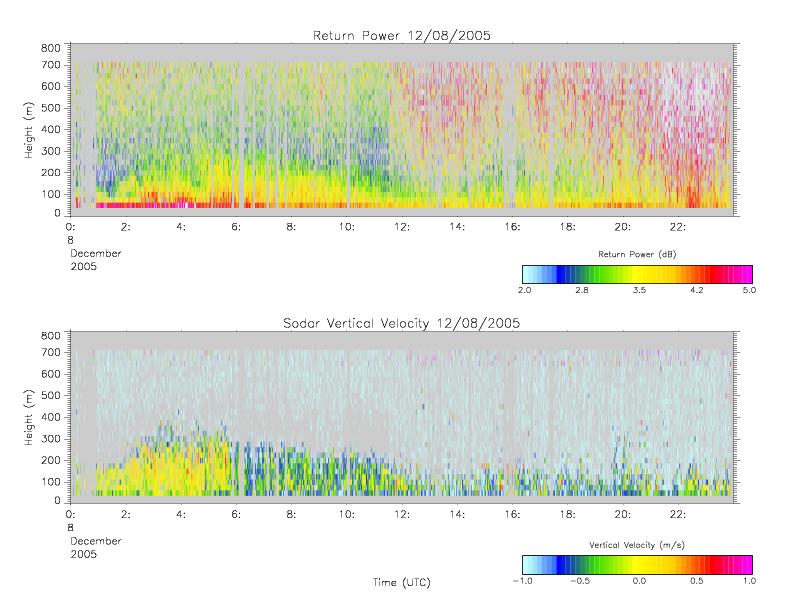Click '2005' year label below Vertical Velocity plot
The width and height of the screenshot is (791, 611).
pyautogui.click(x=83, y=554)
